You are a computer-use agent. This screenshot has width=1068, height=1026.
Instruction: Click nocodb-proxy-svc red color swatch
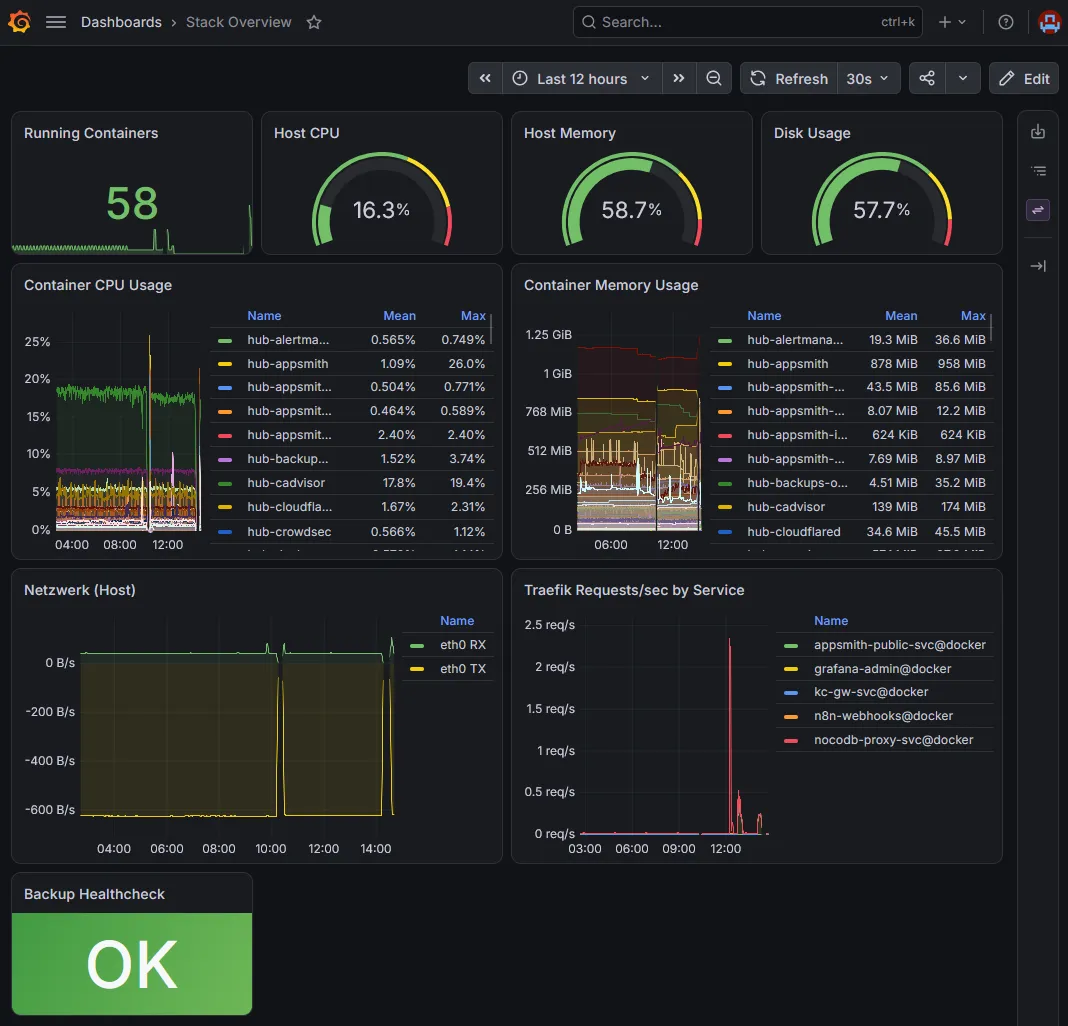point(791,741)
